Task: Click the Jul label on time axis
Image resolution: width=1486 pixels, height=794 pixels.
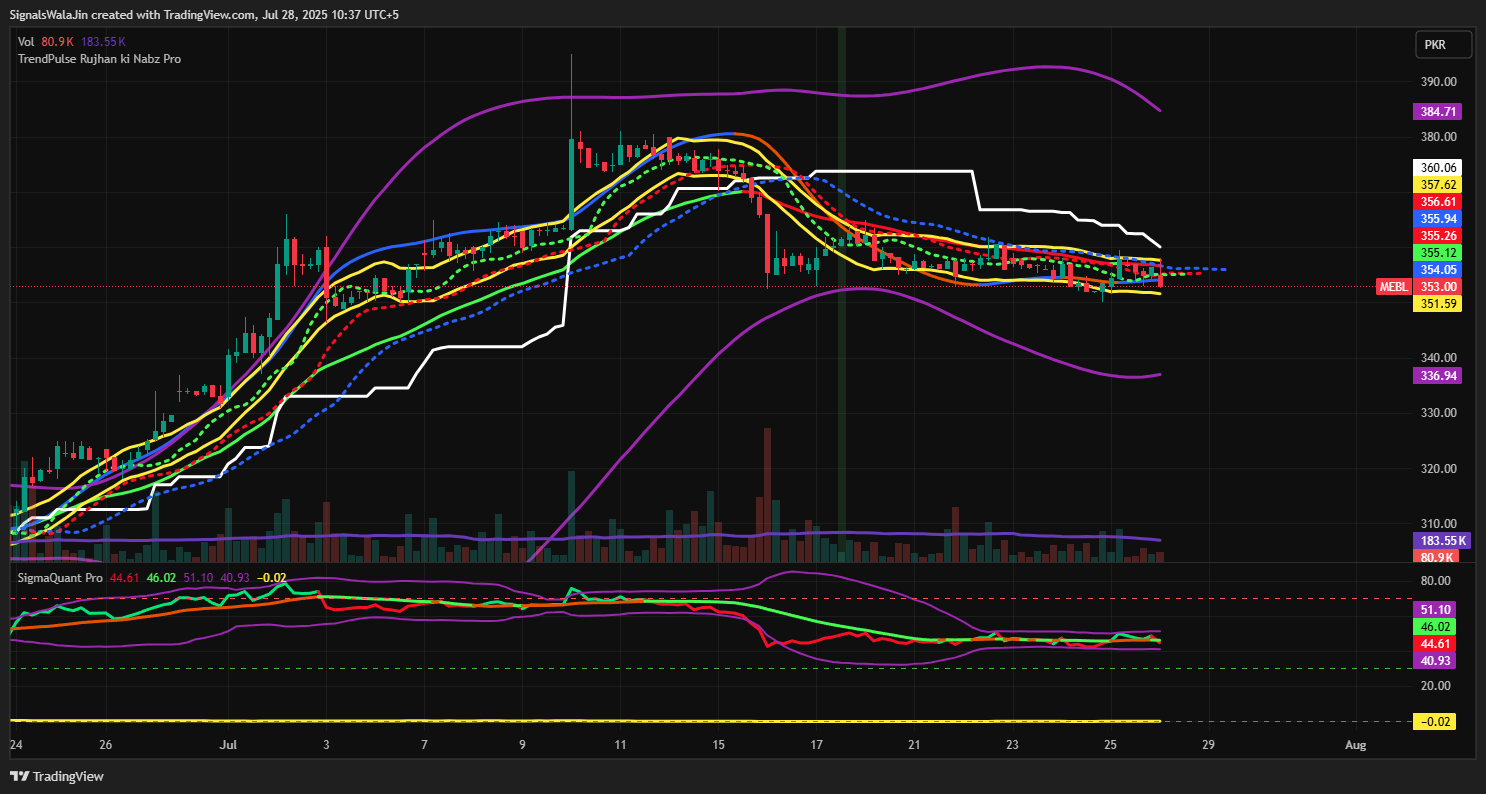Action: pyautogui.click(x=229, y=745)
